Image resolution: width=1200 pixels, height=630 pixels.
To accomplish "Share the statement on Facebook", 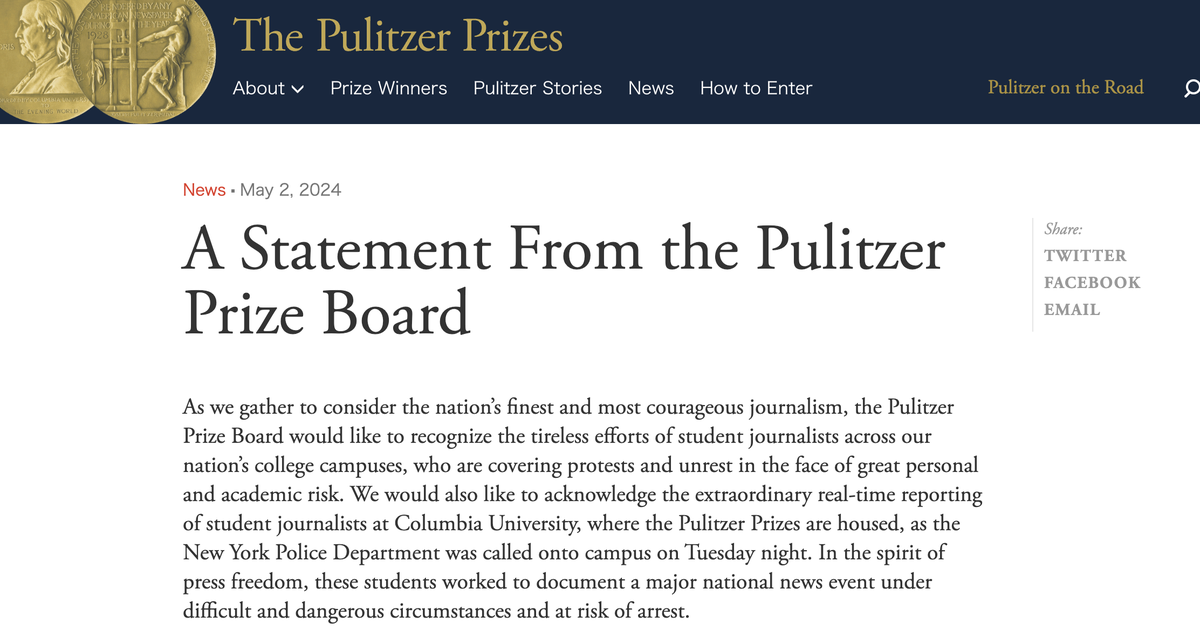I will pyautogui.click(x=1092, y=282).
